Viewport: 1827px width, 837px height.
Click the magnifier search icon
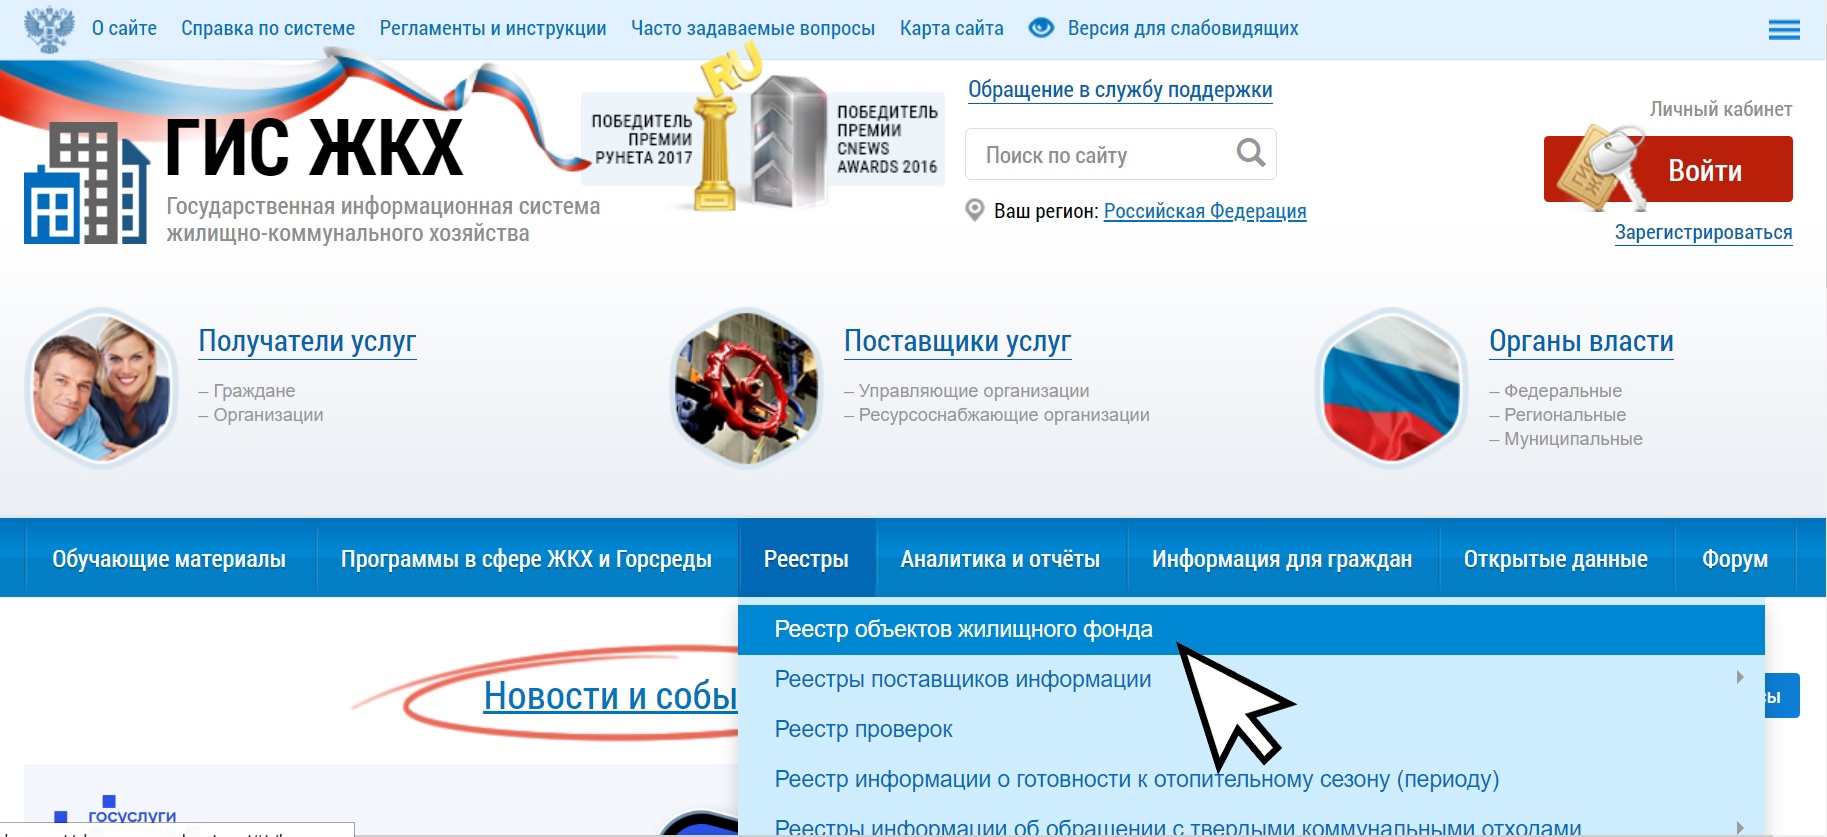point(1250,153)
